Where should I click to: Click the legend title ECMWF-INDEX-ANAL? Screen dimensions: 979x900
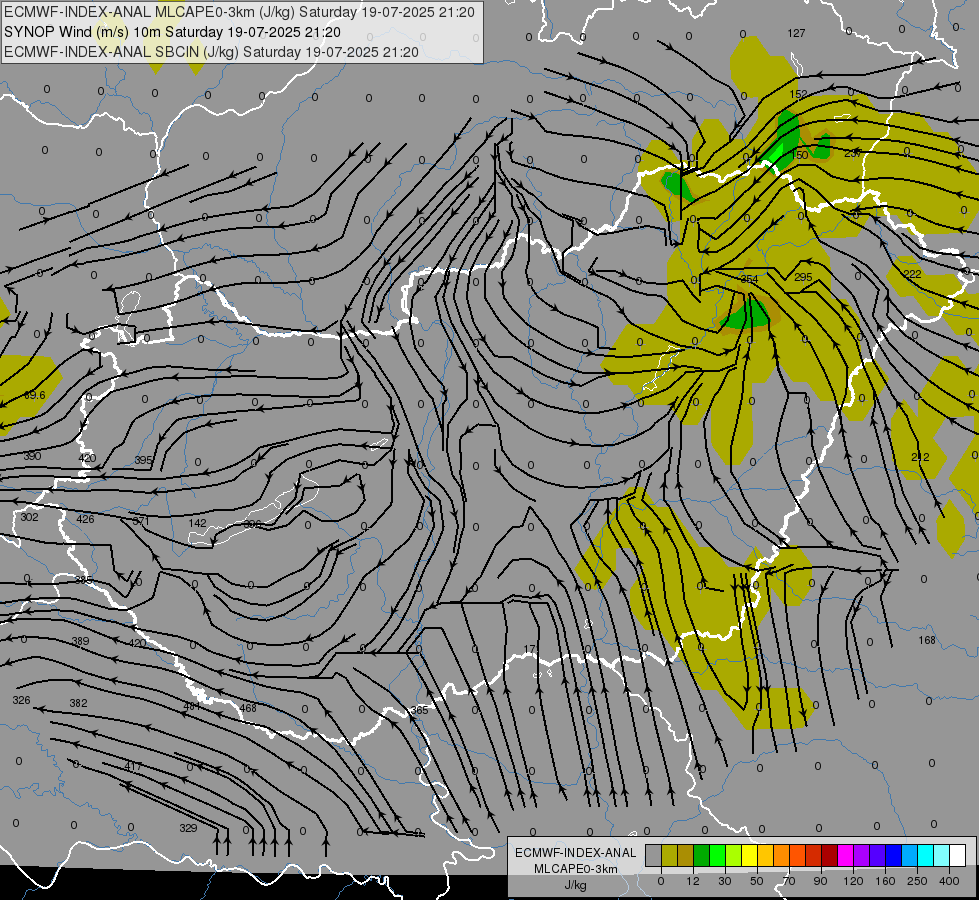click(x=576, y=853)
